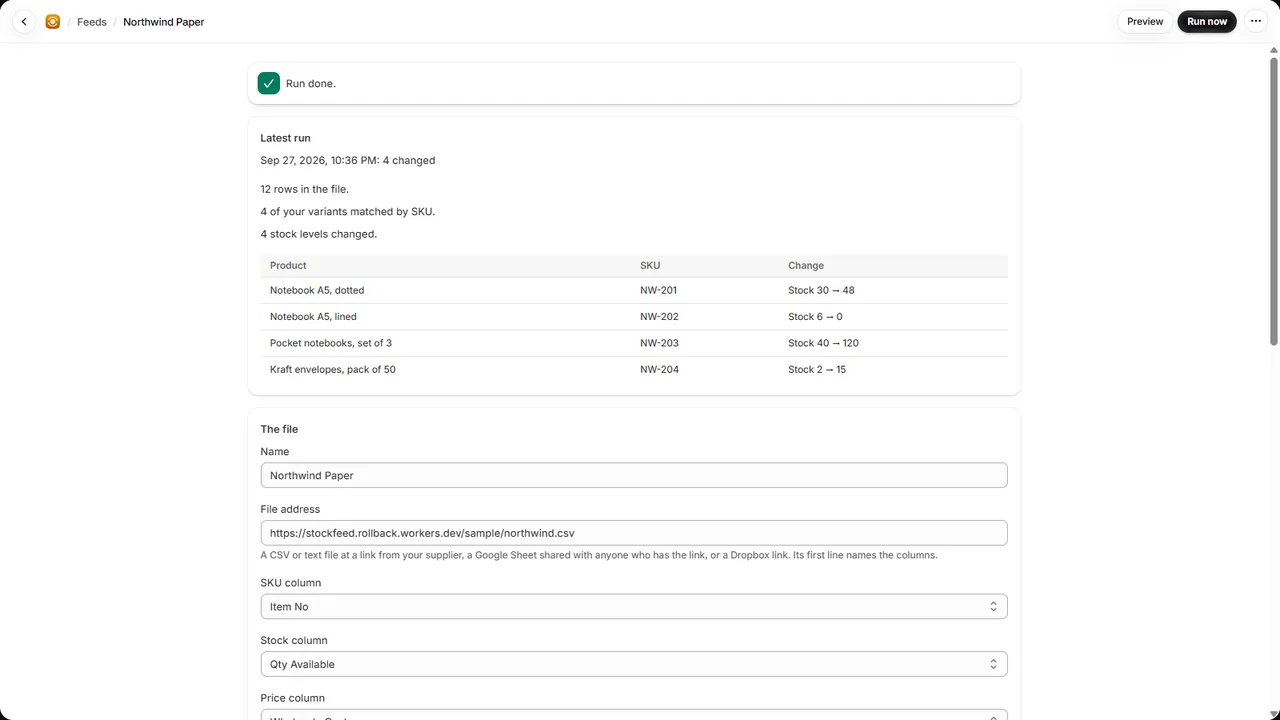Select the Pocket notebooks, set of 3 row
Viewport: 1280px width, 720px height.
coord(634,343)
